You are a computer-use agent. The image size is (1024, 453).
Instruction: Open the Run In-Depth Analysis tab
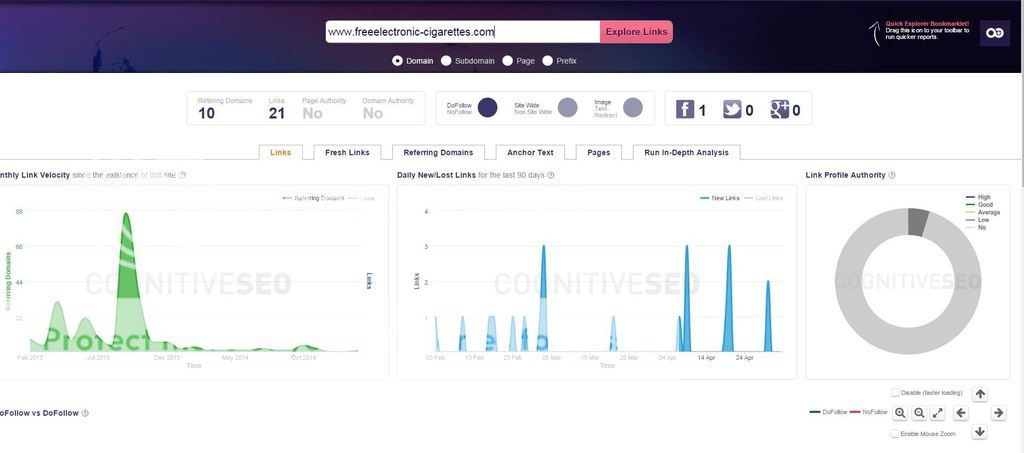[686, 152]
